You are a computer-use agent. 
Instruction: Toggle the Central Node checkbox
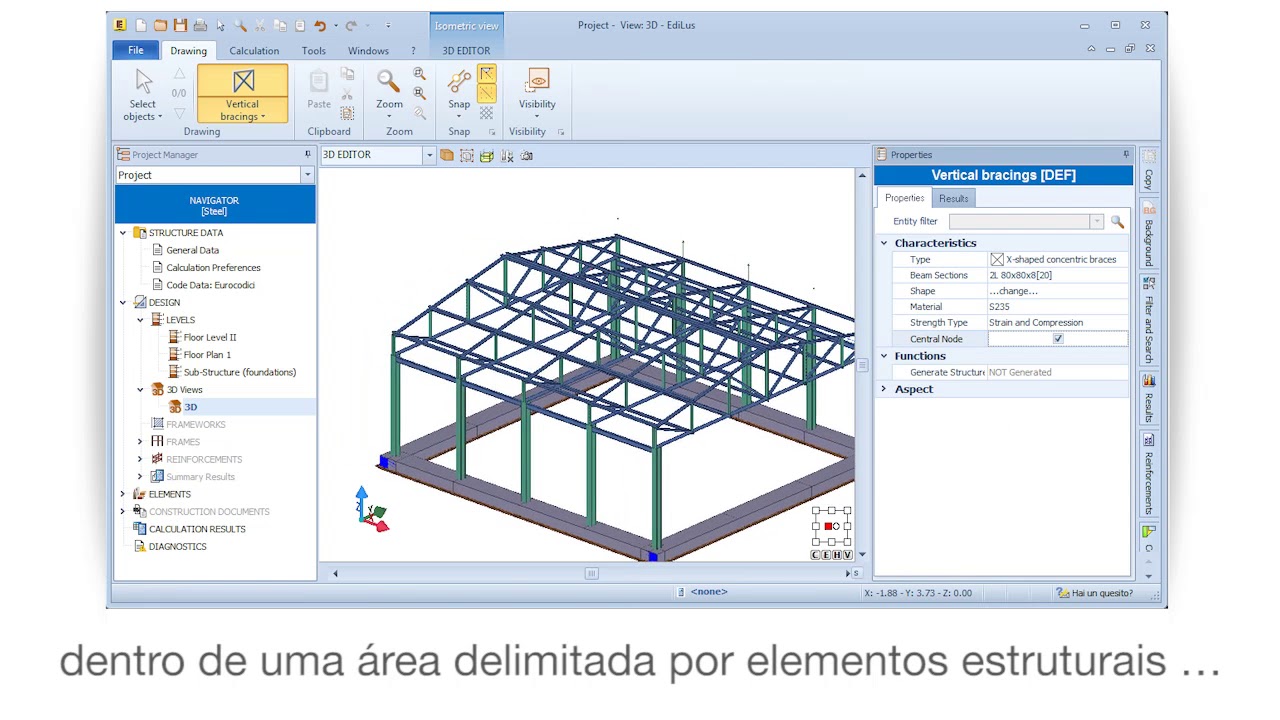click(x=1058, y=339)
